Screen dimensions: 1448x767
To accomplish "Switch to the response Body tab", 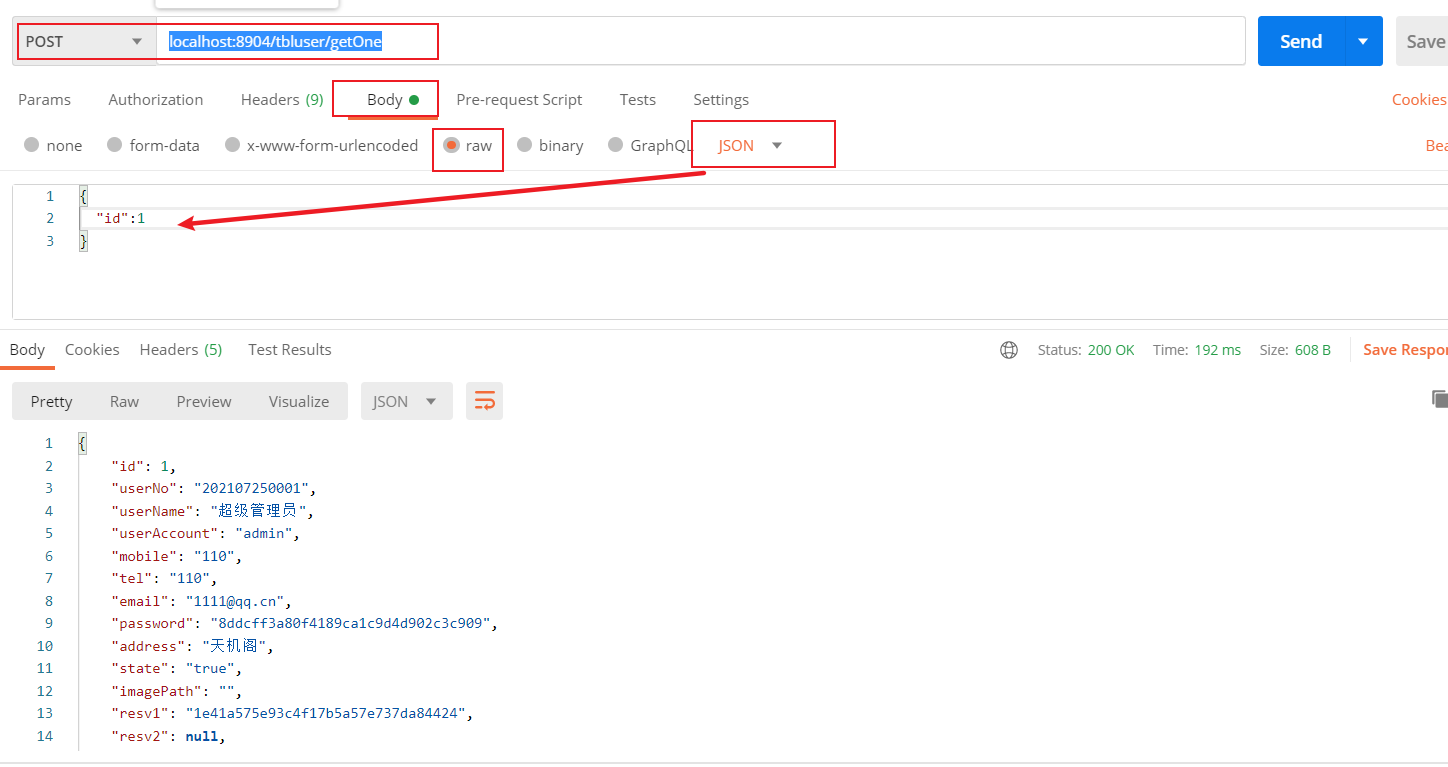I will 27,349.
